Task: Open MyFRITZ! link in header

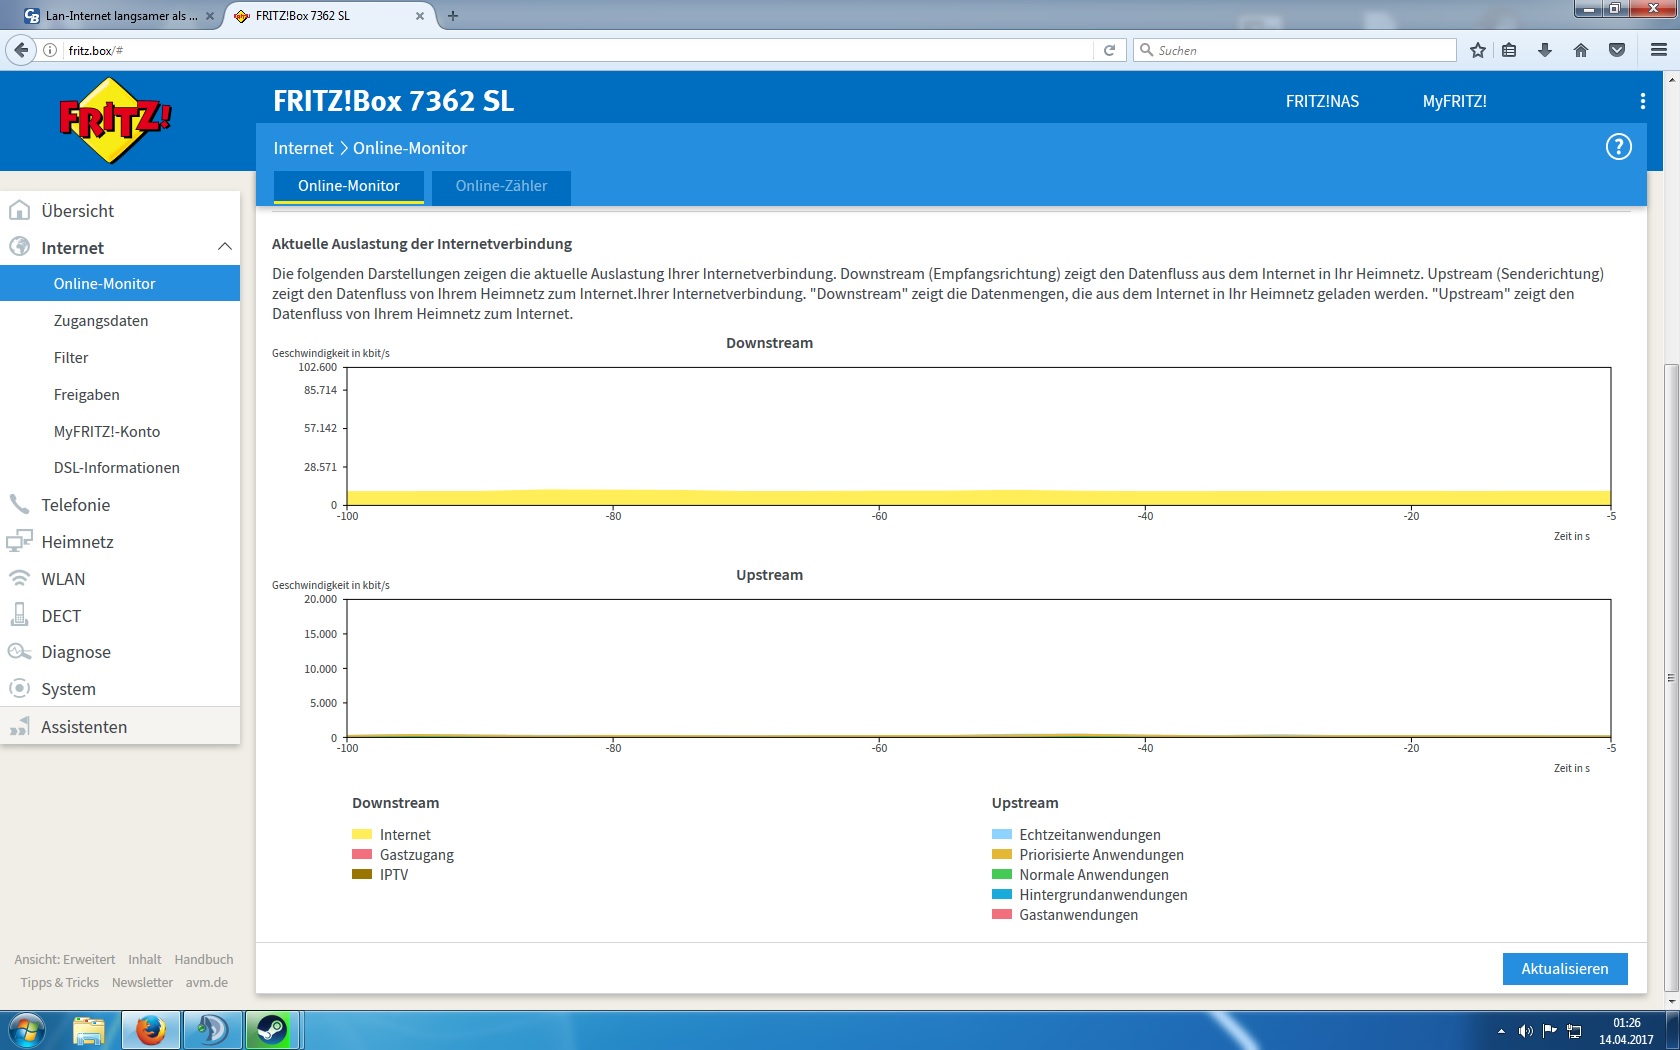Action: point(1454,101)
